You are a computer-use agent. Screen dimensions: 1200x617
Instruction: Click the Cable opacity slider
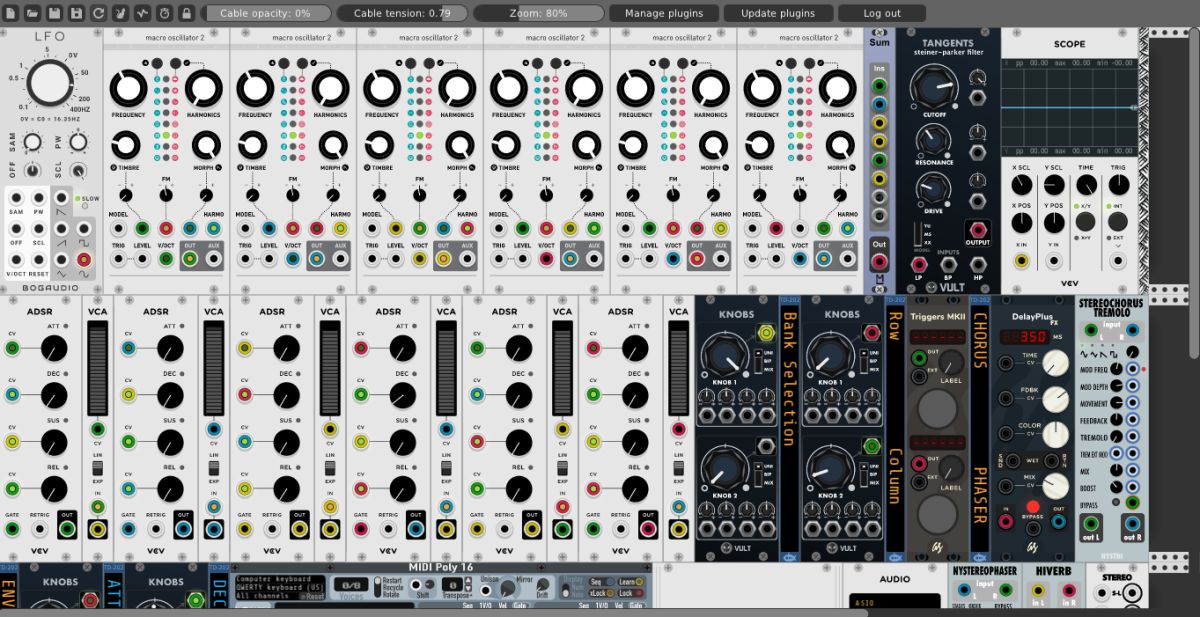(x=265, y=13)
